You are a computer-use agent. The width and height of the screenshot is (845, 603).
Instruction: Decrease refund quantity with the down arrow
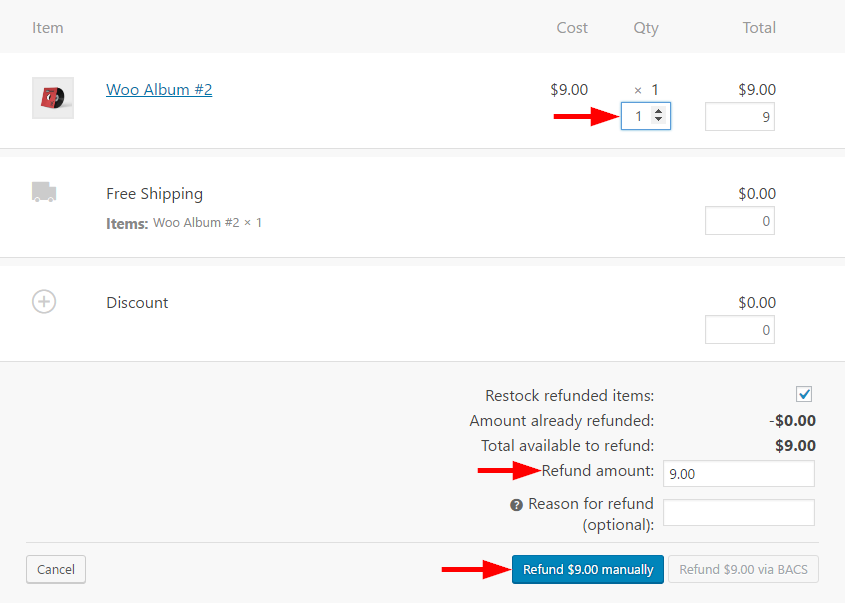click(x=658, y=121)
